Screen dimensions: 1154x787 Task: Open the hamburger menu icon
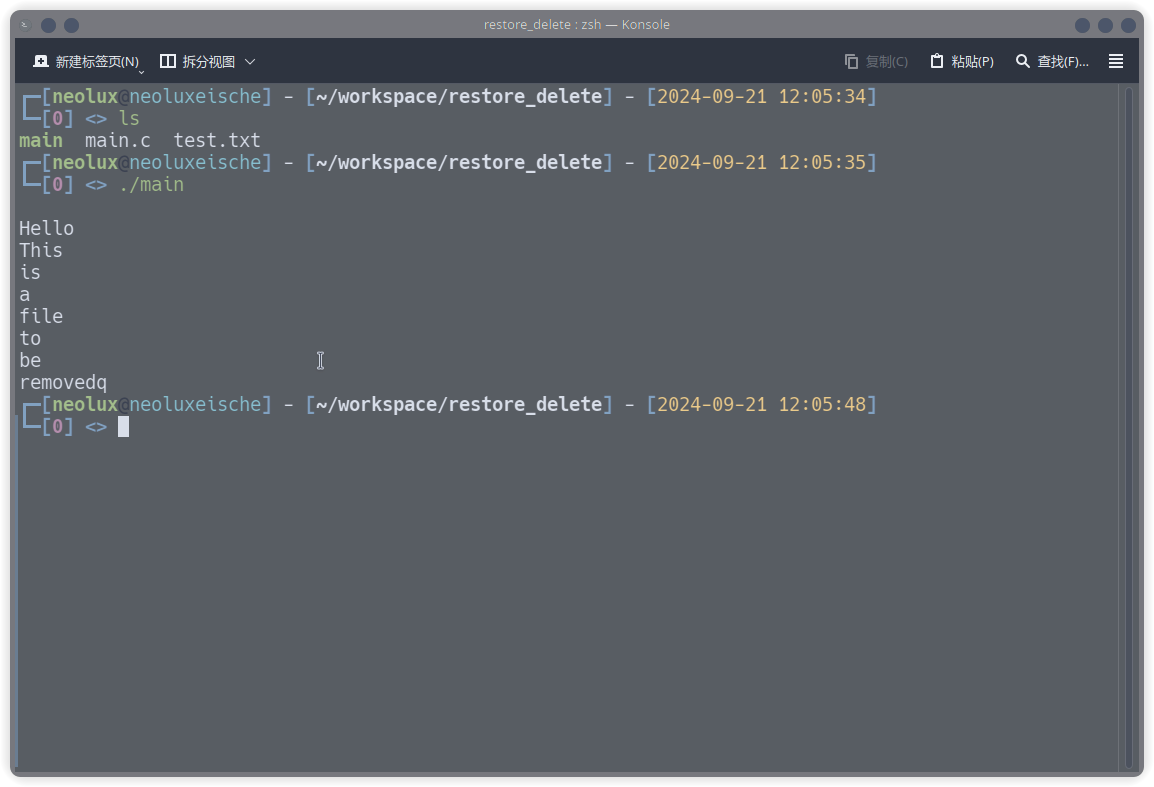(x=1116, y=62)
